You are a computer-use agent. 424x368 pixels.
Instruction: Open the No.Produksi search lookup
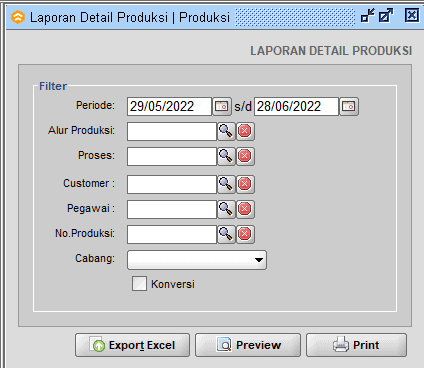(226, 234)
